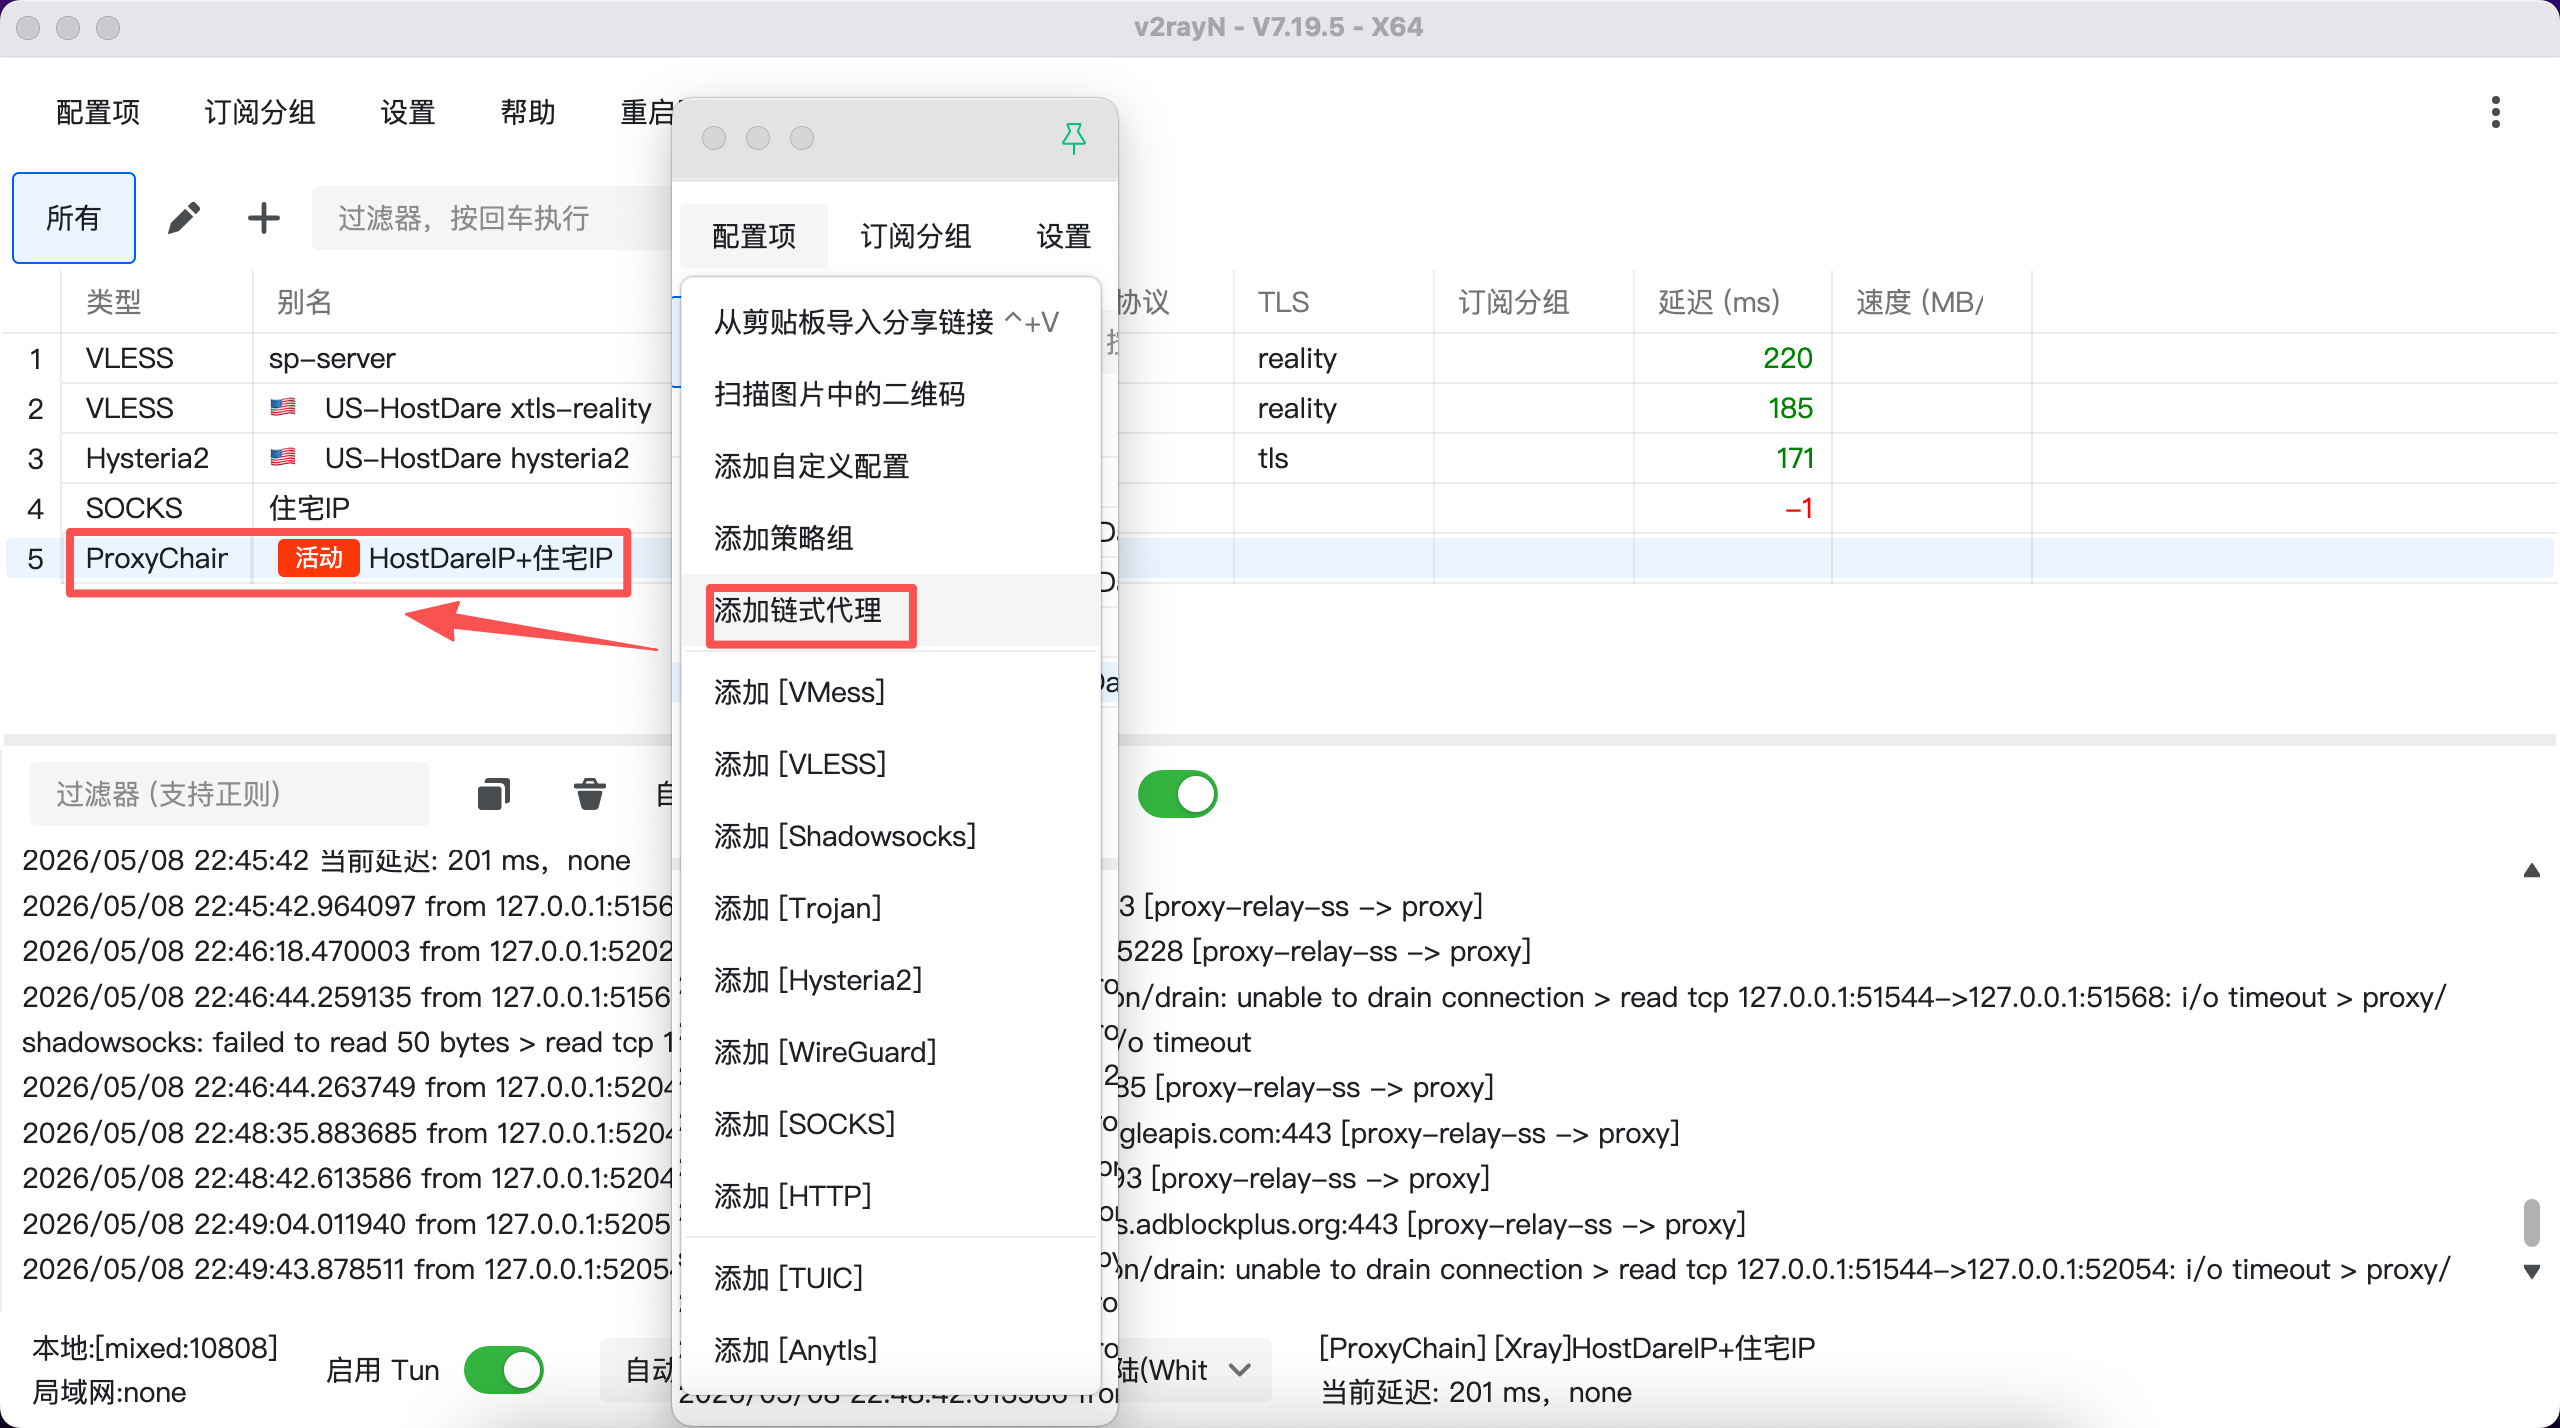Click the log filter regex input field
Screen dimensions: 2560x1428
[230, 794]
